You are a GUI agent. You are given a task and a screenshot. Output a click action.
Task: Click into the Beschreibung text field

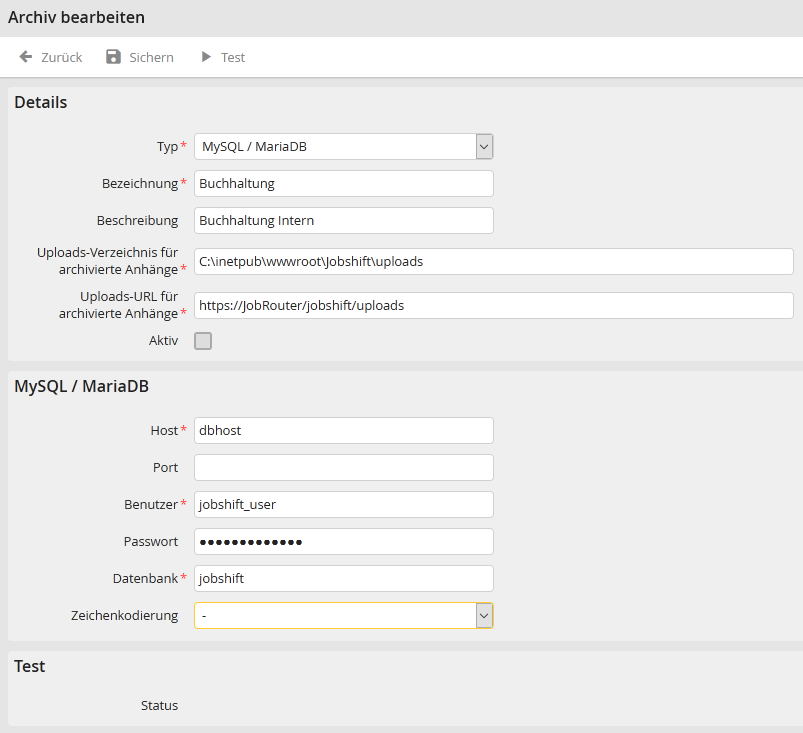click(x=343, y=220)
